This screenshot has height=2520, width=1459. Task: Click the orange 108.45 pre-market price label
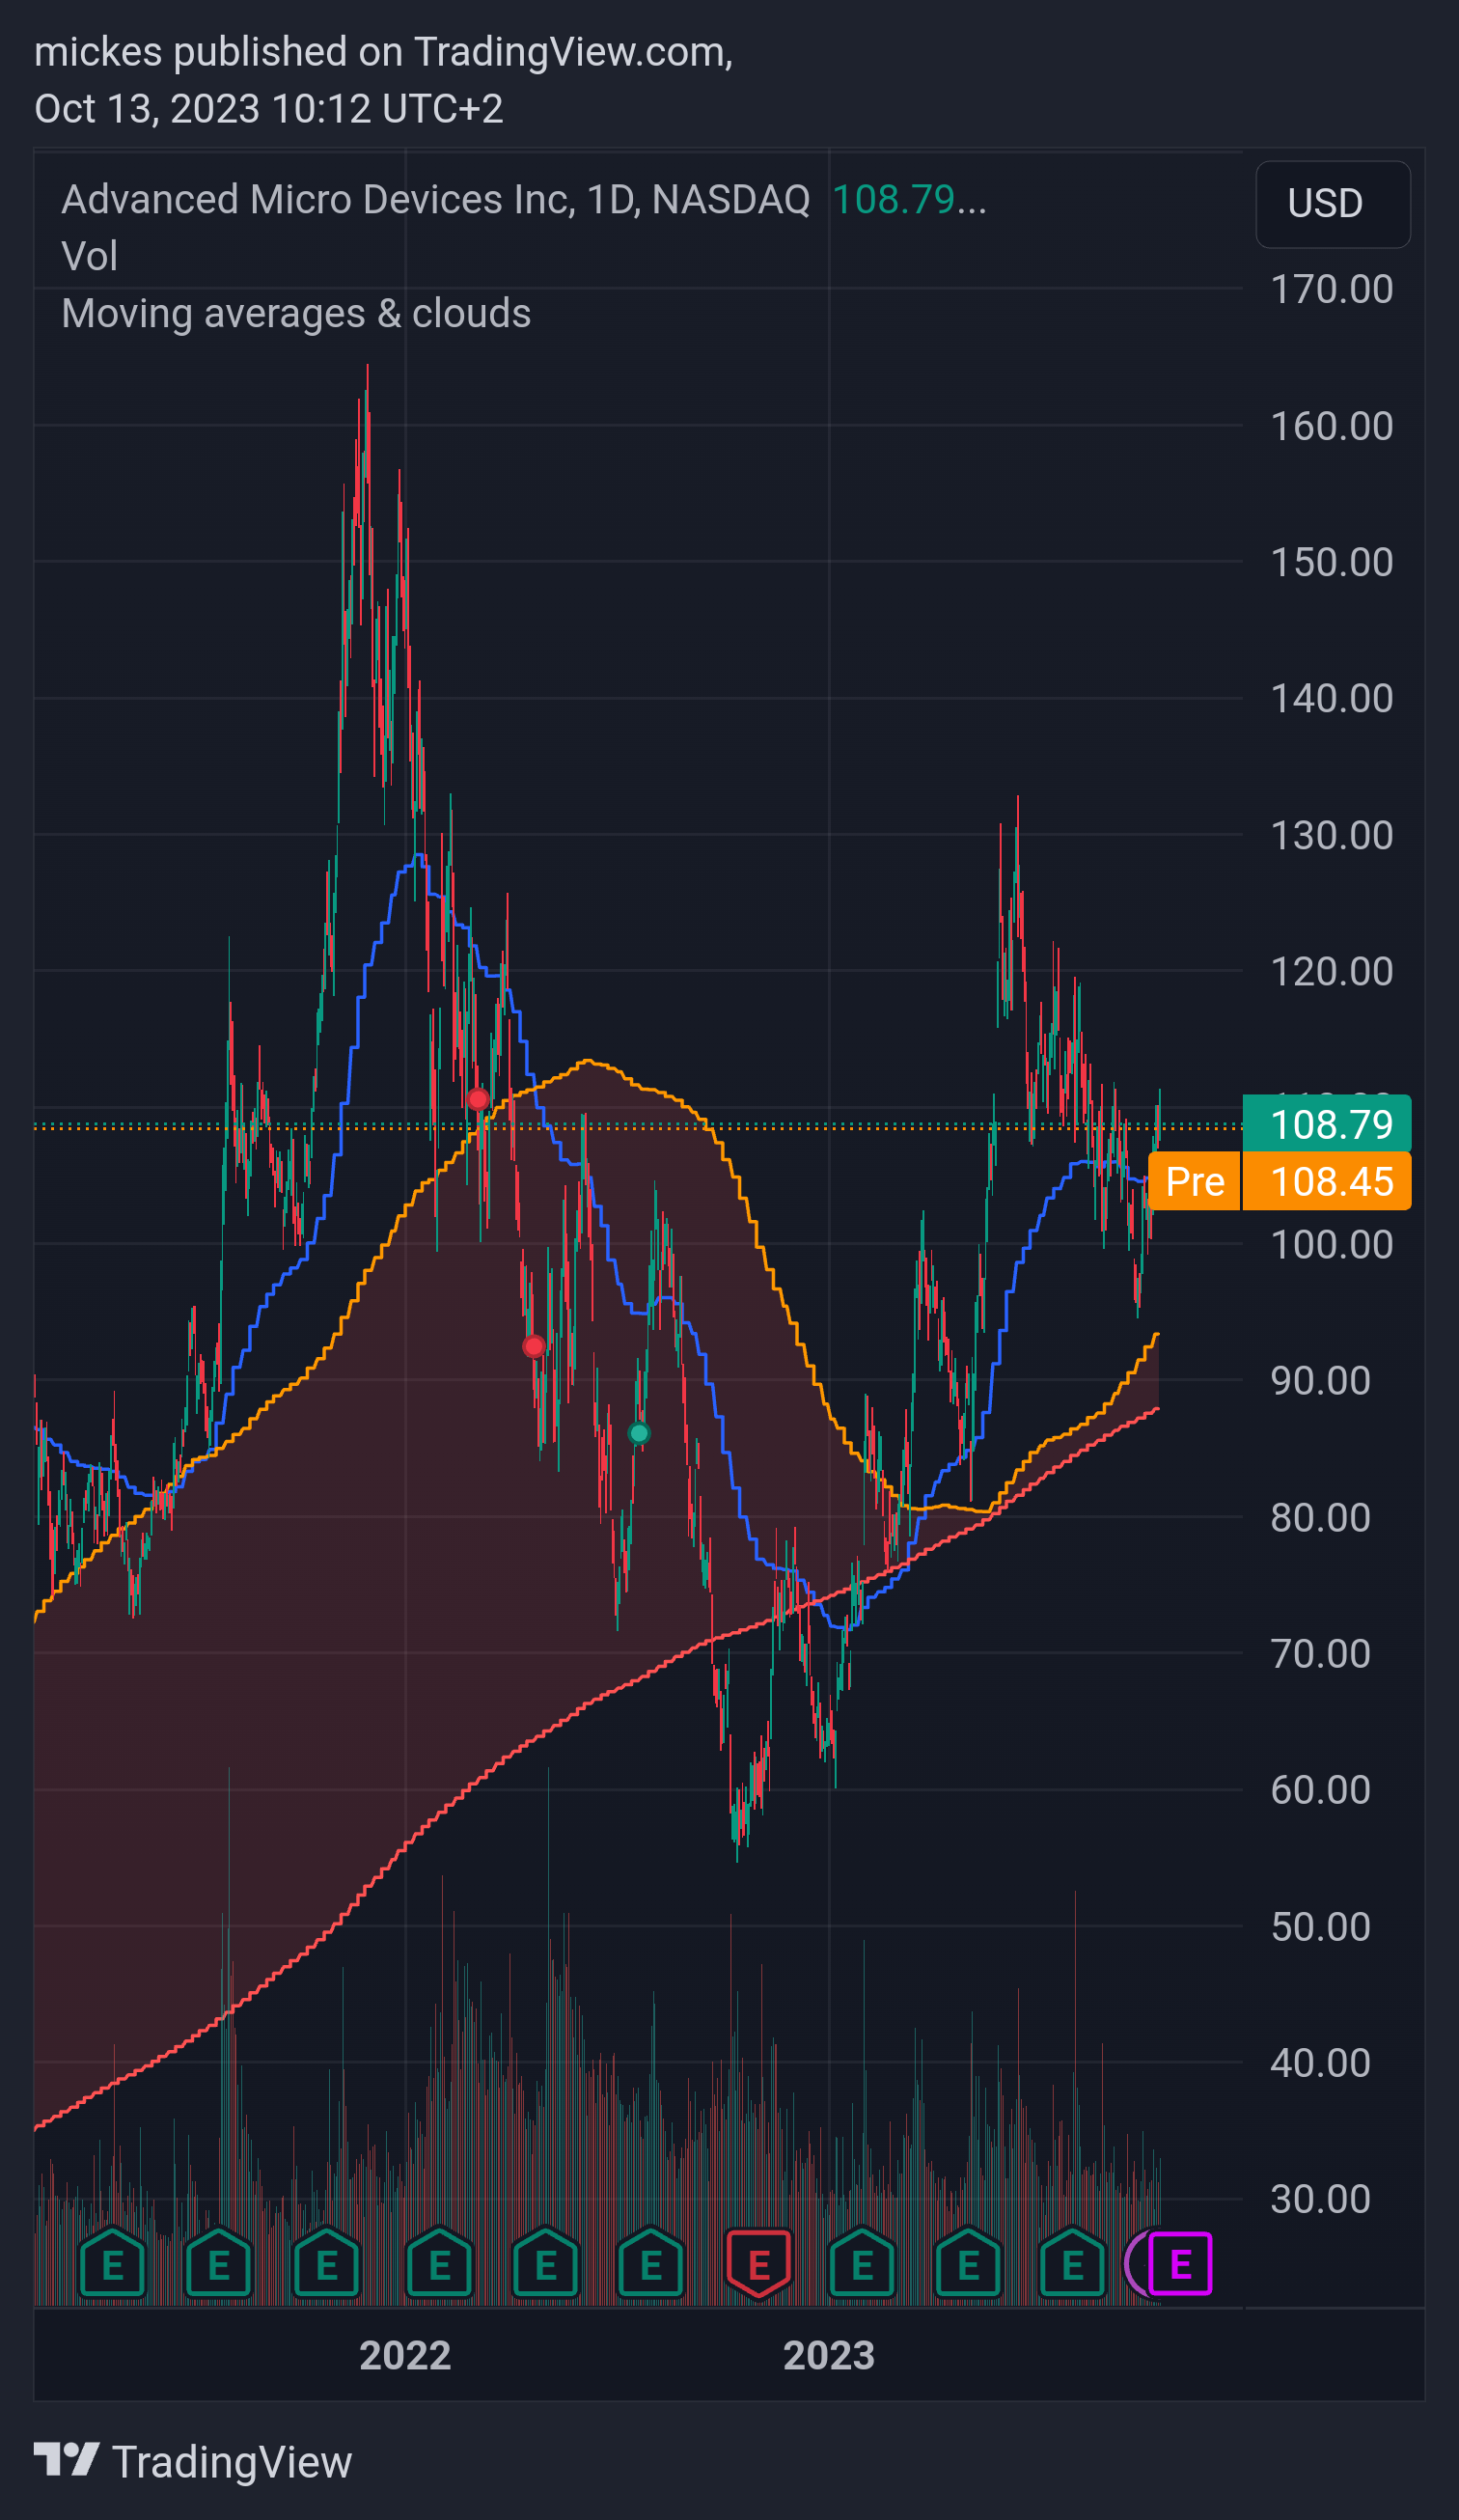coord(1327,1181)
